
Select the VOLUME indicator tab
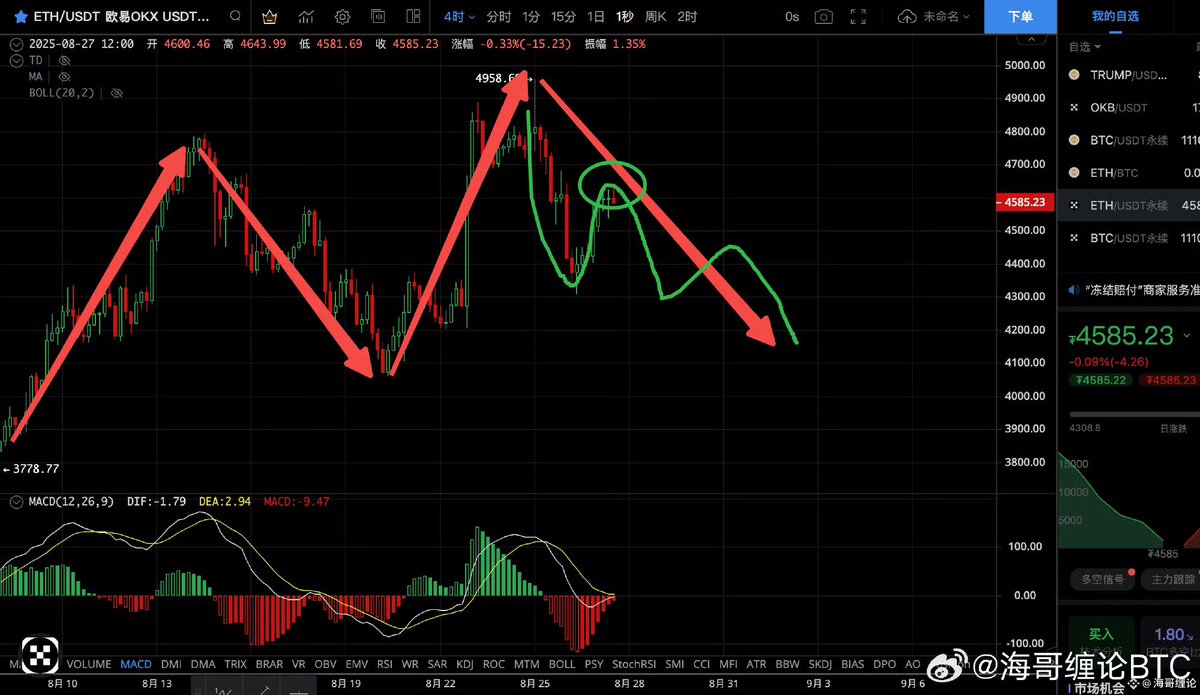pyautogui.click(x=89, y=664)
